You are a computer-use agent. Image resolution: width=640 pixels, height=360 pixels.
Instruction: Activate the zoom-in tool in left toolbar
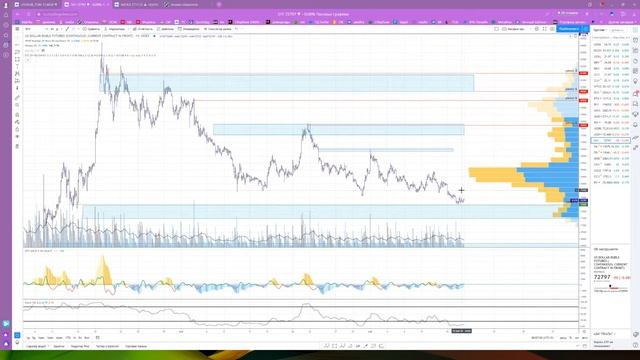17,105
